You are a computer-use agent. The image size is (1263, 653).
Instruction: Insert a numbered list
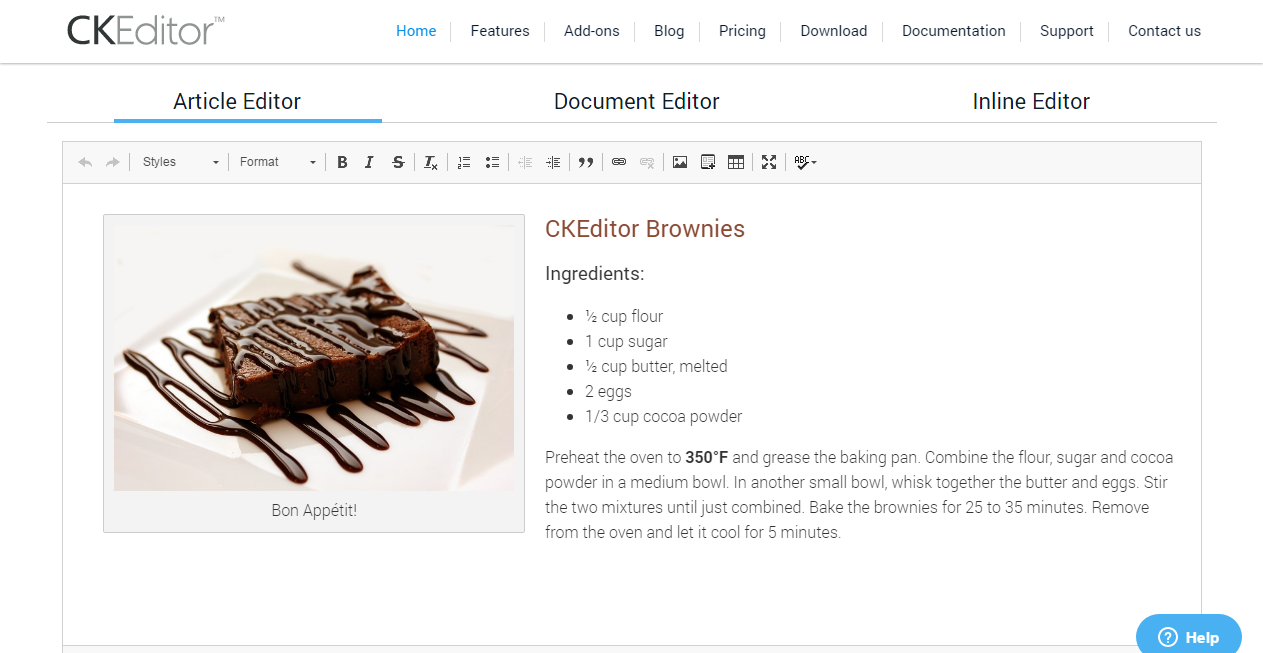point(464,162)
